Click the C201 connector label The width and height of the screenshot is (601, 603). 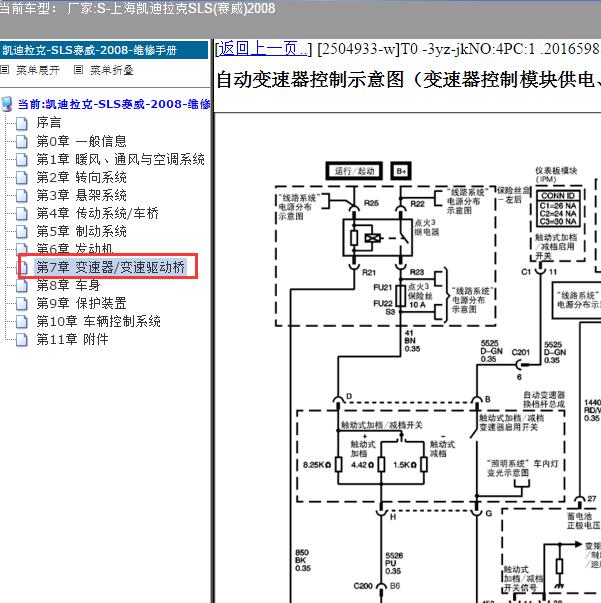point(521,352)
